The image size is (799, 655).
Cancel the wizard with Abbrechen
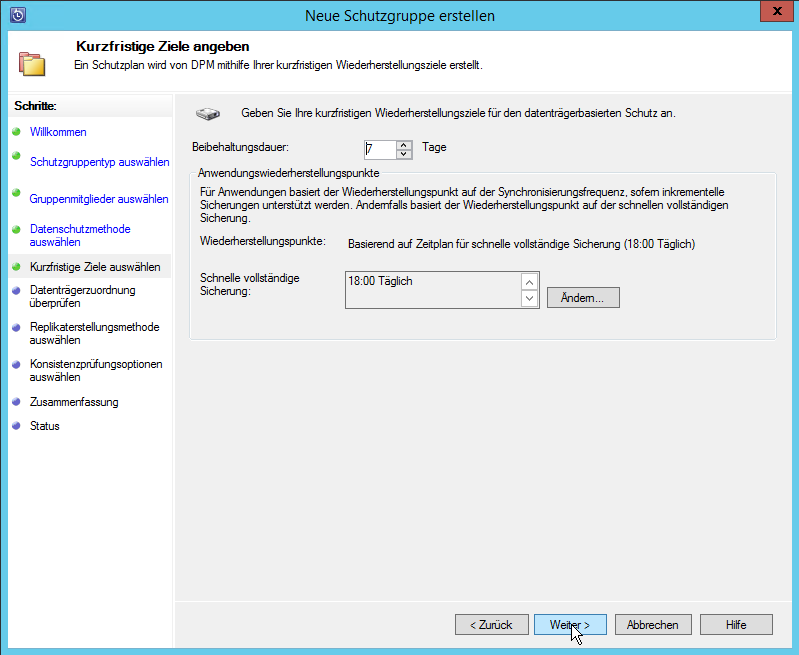click(x=652, y=625)
